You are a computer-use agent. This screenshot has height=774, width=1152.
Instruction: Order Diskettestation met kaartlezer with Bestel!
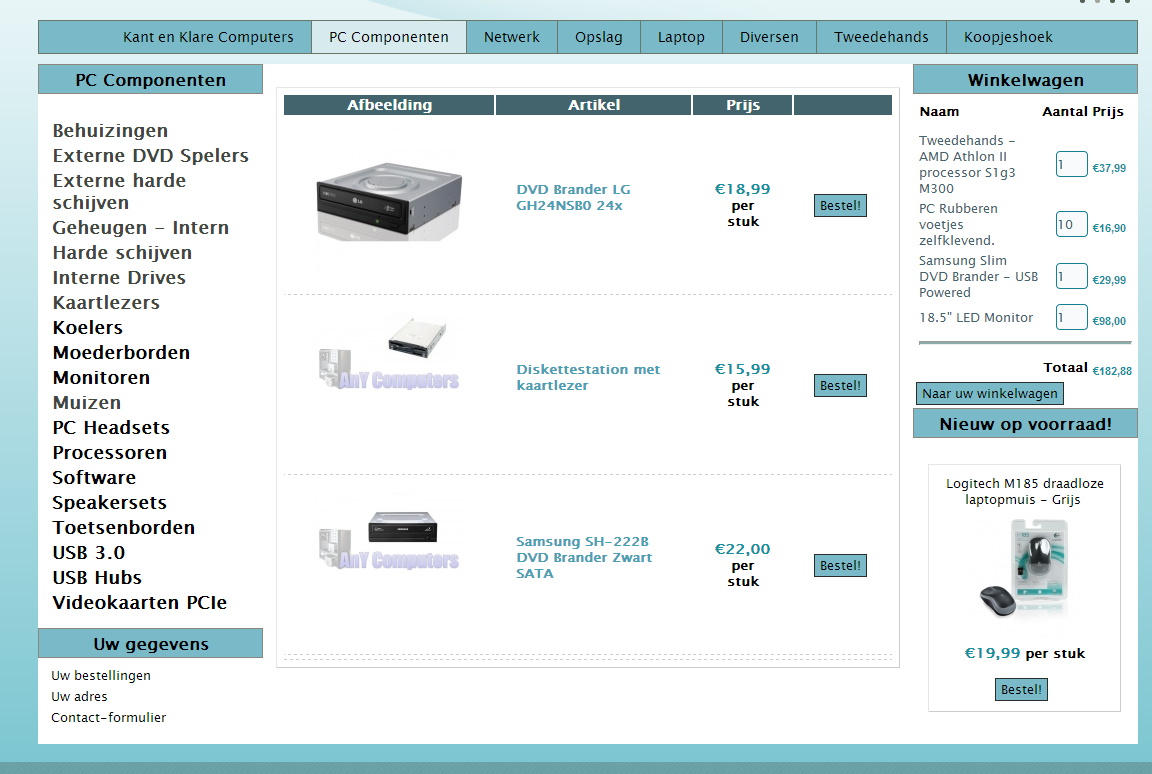(840, 386)
